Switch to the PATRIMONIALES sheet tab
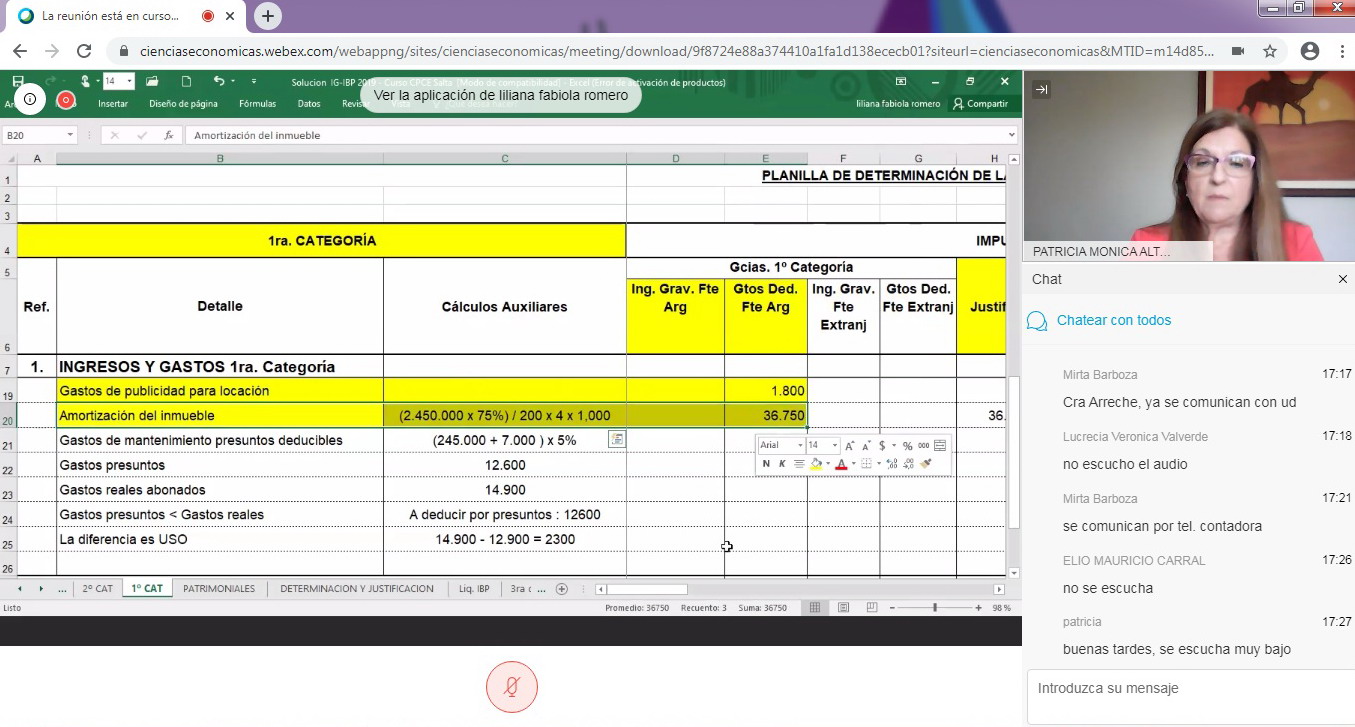Screen dimensions: 1355x727 tap(218, 589)
